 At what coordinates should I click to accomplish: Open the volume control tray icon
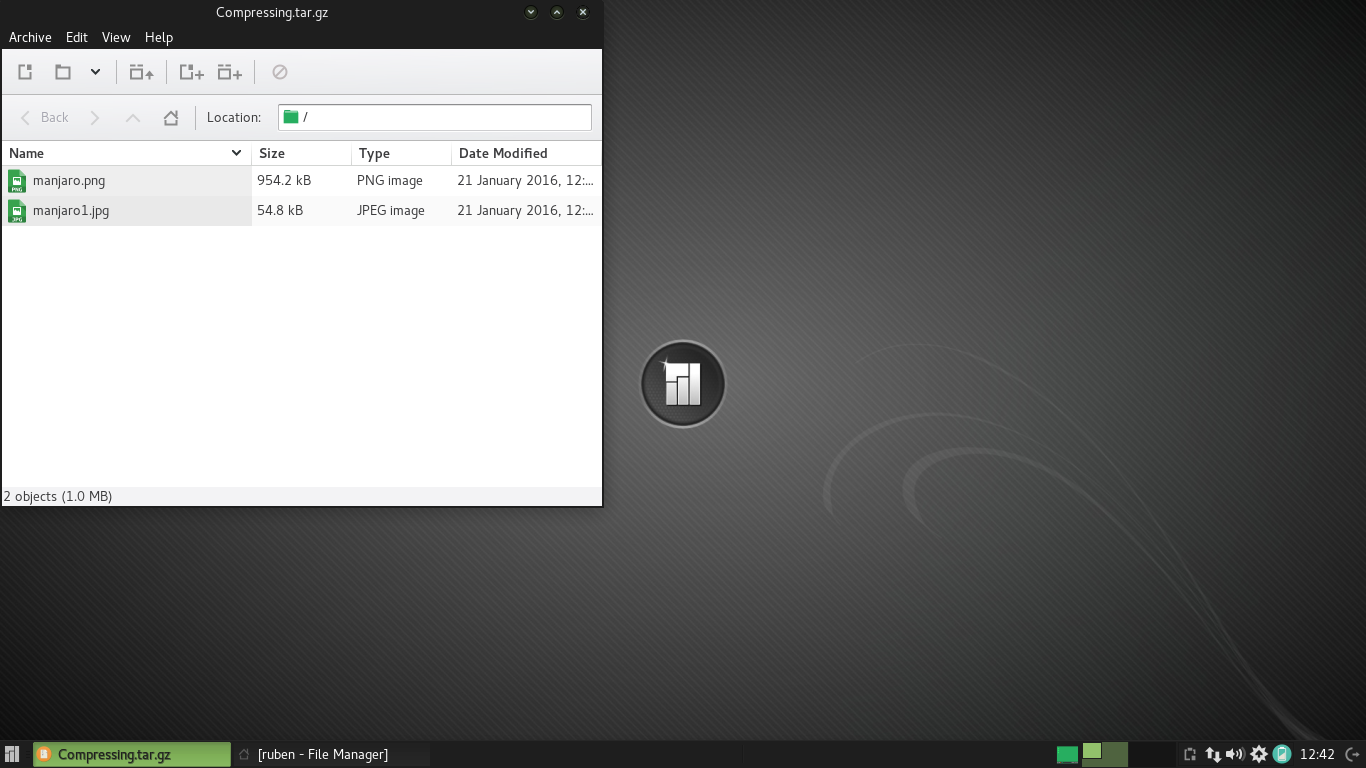1235,754
